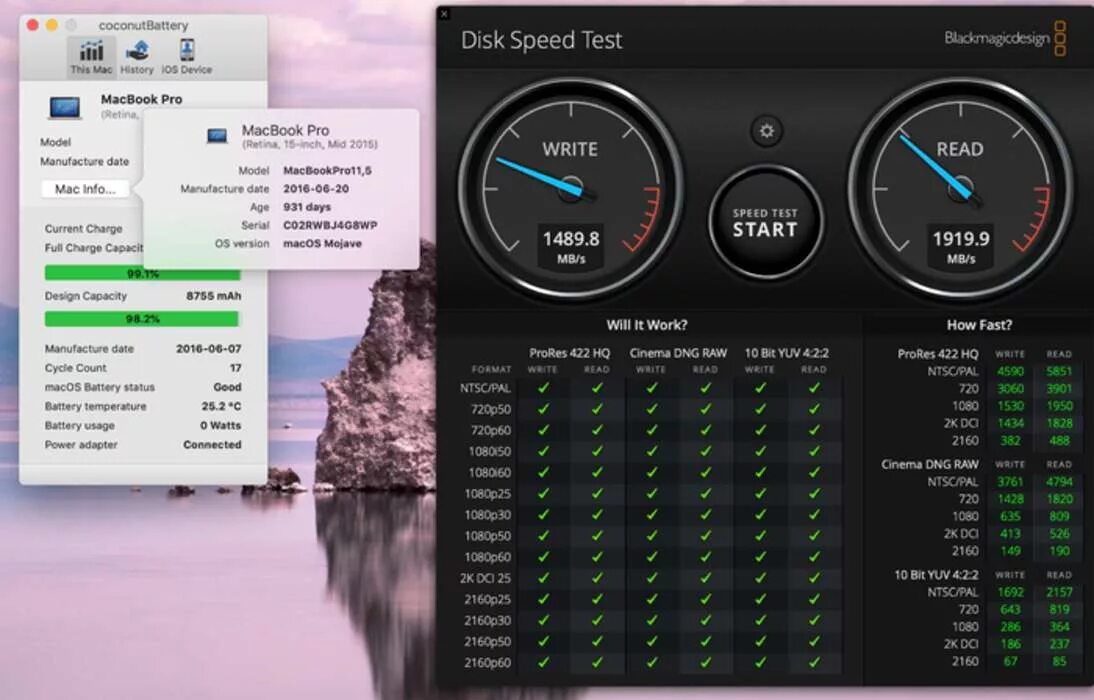Select power adapter Connected value

click(212, 445)
